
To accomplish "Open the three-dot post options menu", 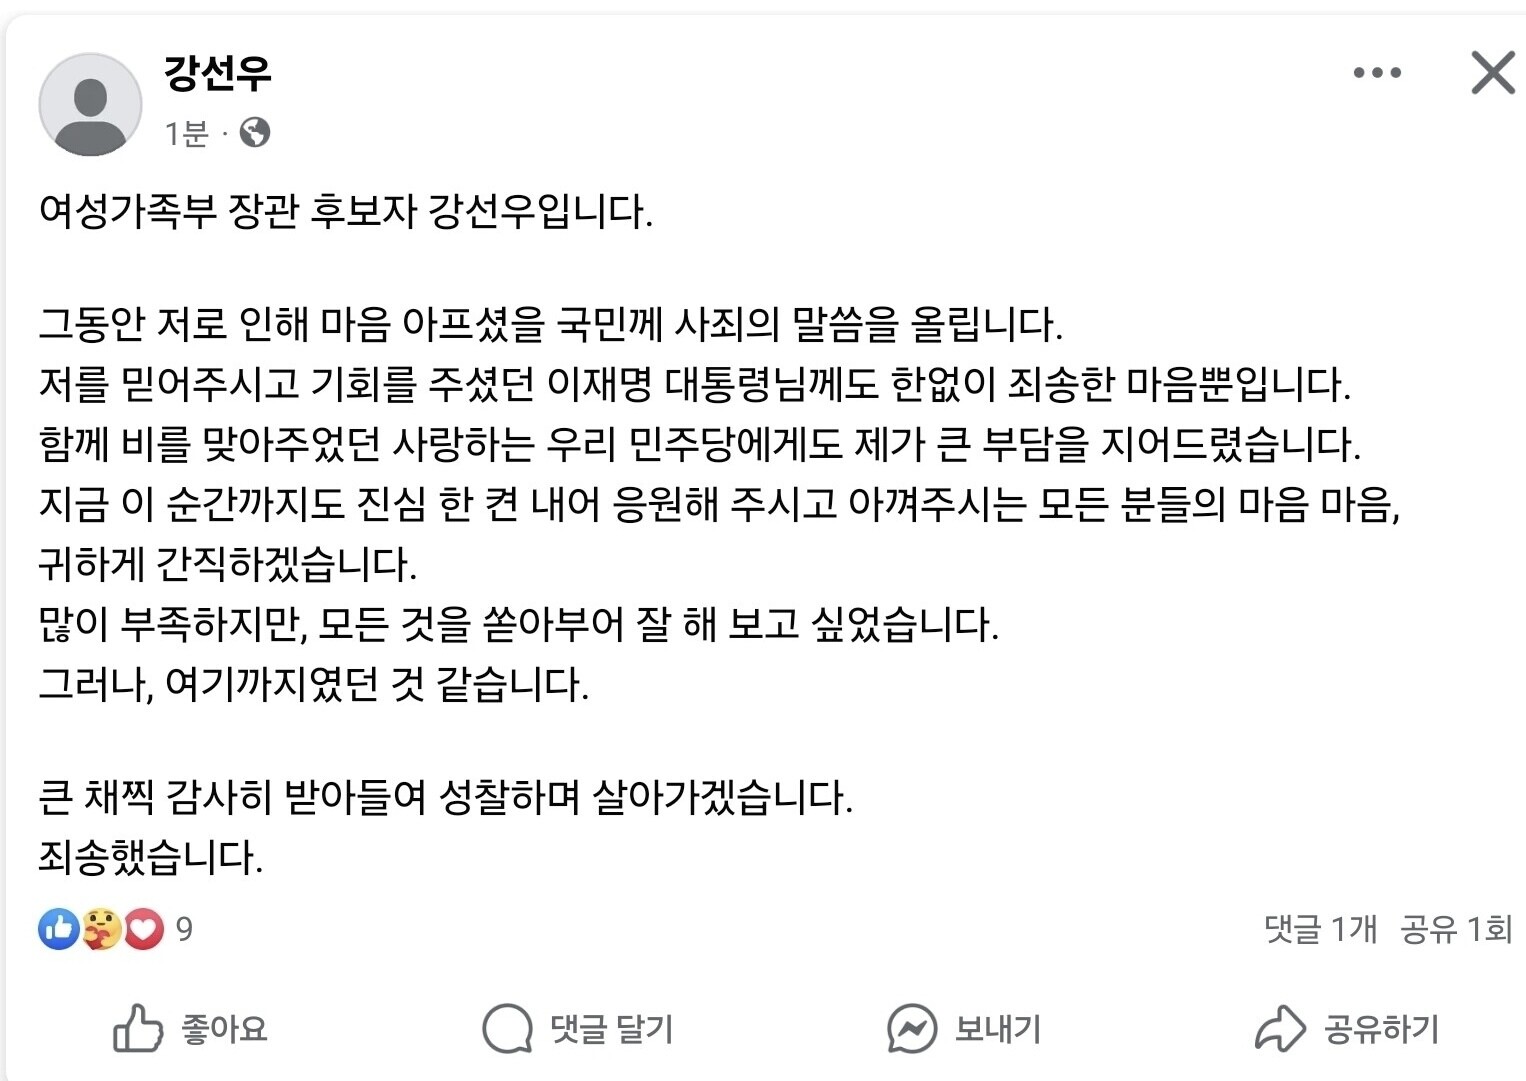I will 1377,73.
